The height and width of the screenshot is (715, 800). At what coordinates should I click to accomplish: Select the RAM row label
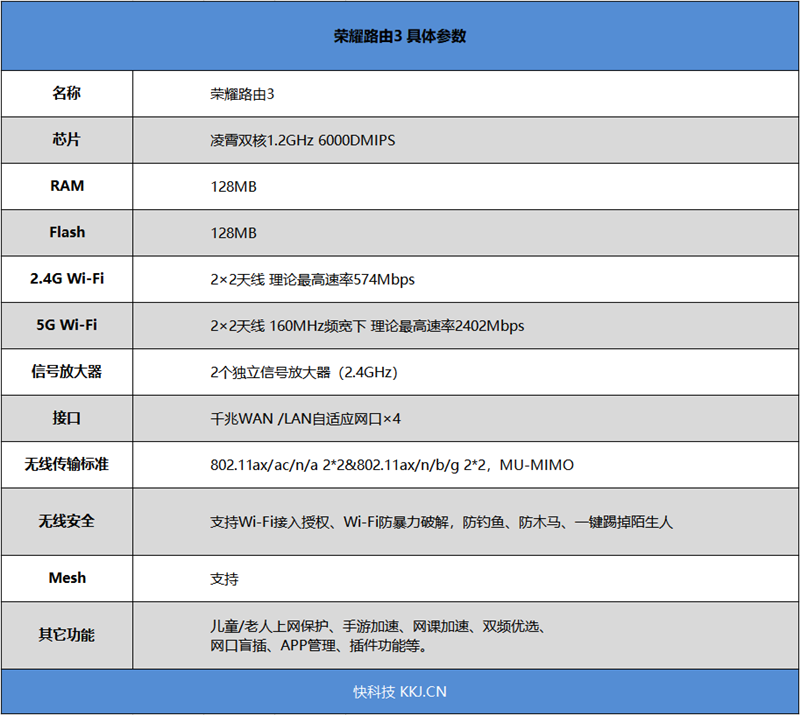[67, 186]
